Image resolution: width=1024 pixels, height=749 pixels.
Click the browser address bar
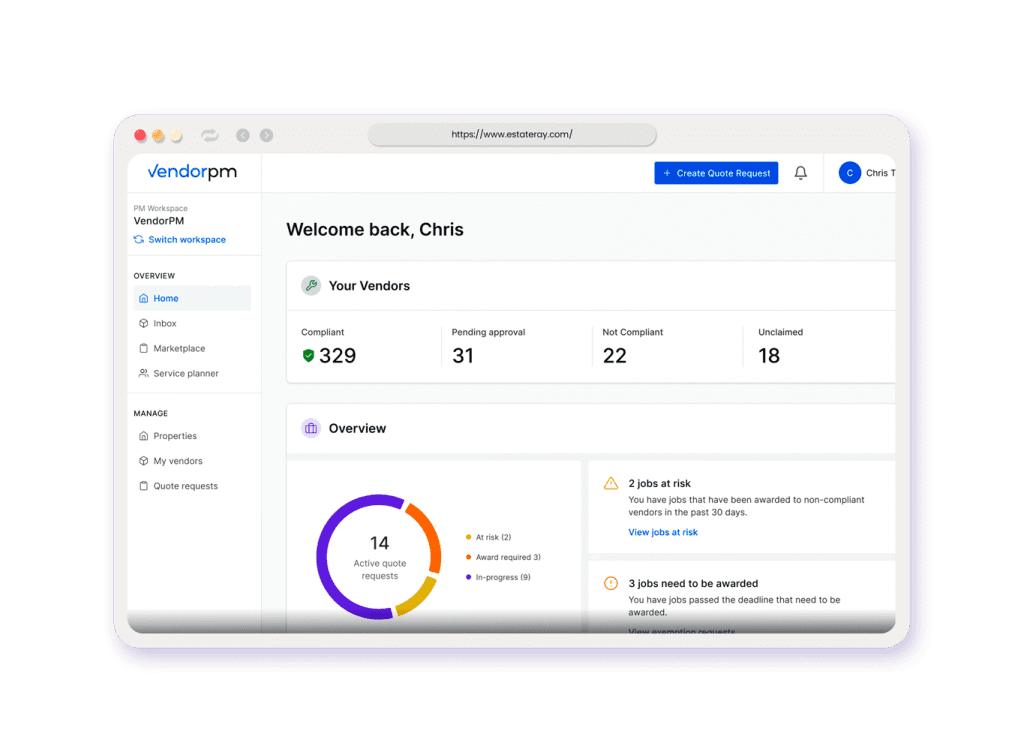pos(512,135)
